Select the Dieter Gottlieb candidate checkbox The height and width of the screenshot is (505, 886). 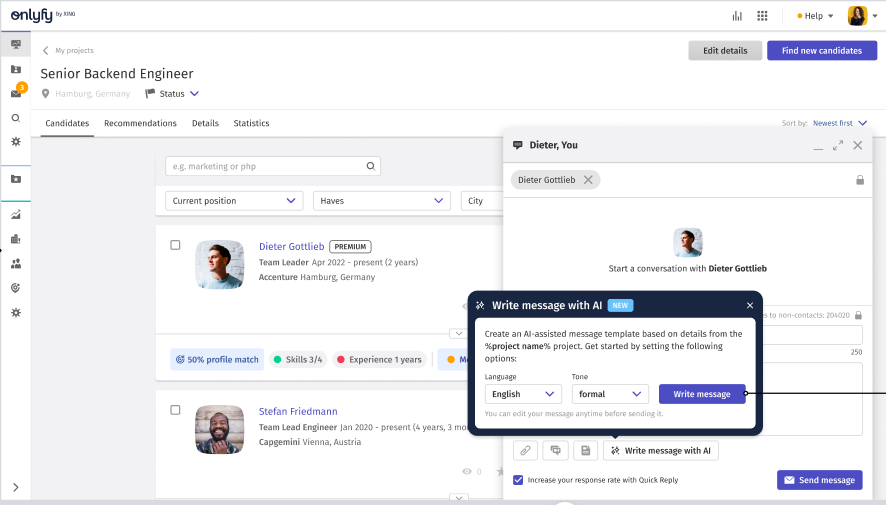click(x=175, y=245)
